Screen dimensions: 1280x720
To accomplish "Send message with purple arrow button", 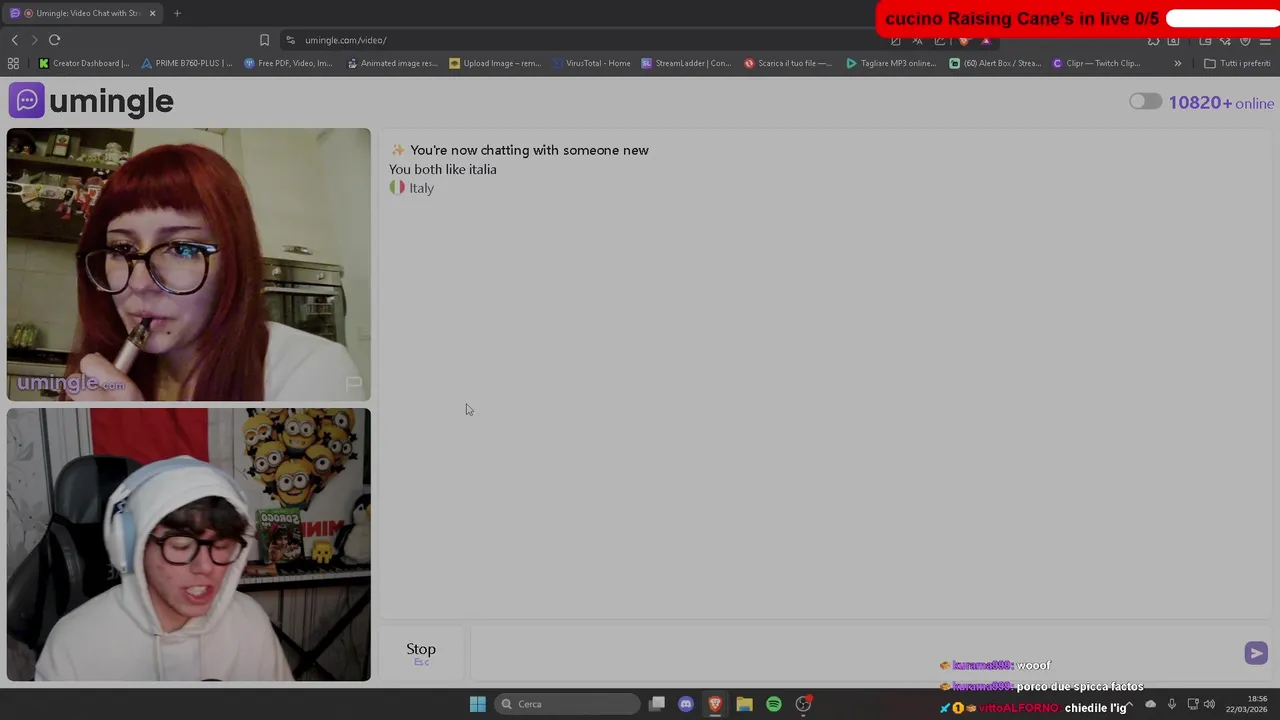I will [x=1256, y=653].
